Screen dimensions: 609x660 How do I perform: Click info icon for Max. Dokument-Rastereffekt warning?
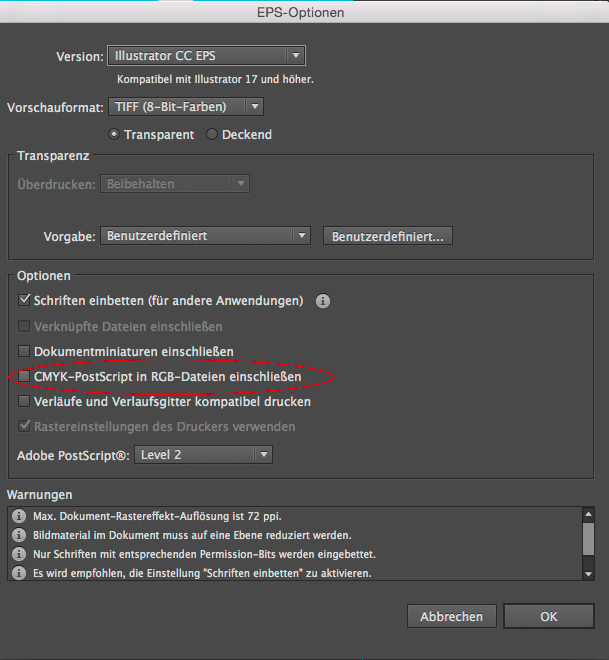(x=17, y=516)
